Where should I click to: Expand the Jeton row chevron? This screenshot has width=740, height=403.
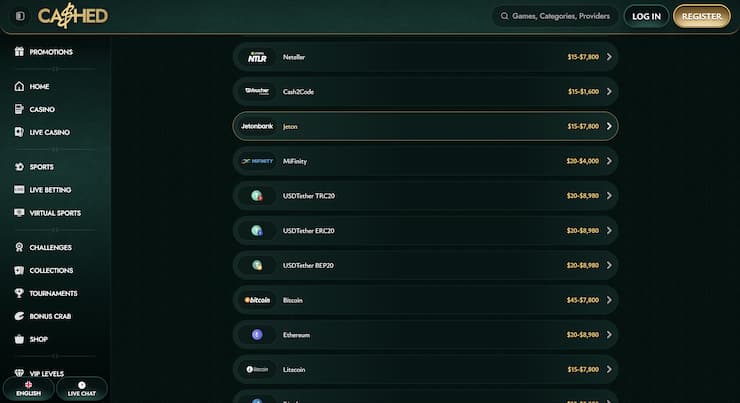coord(609,126)
